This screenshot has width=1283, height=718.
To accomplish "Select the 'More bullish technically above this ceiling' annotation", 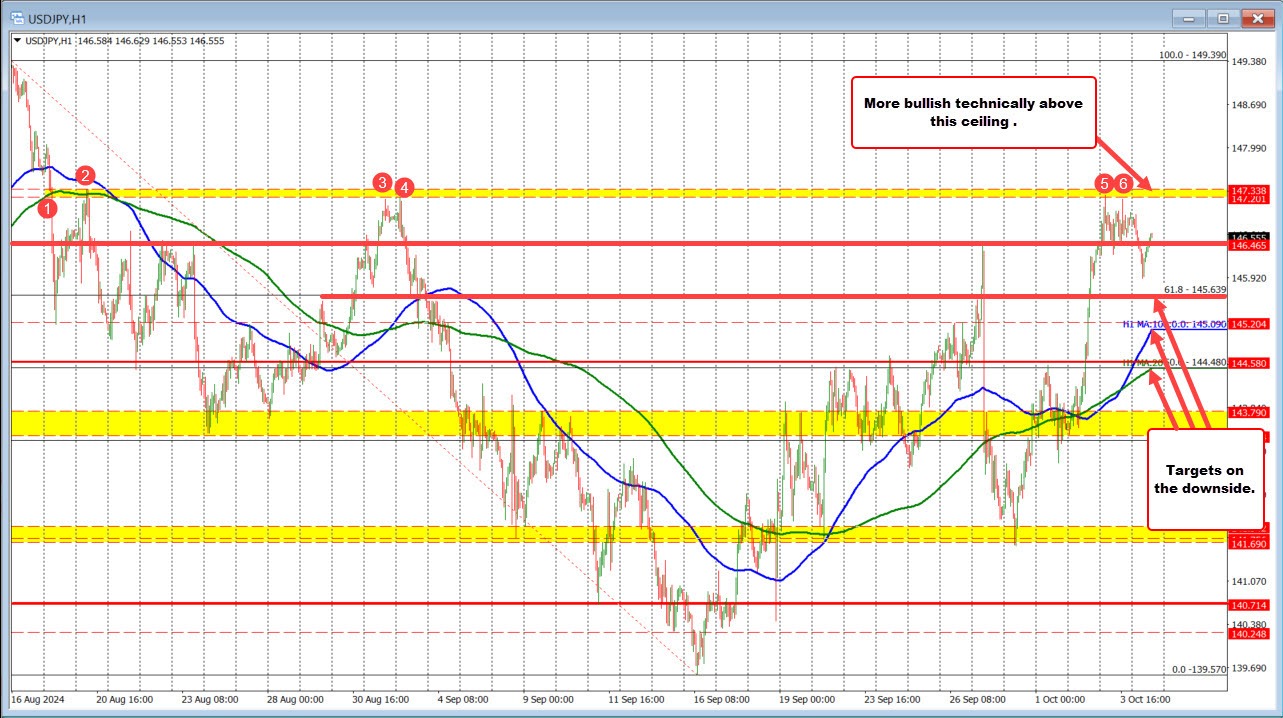I will [973, 112].
